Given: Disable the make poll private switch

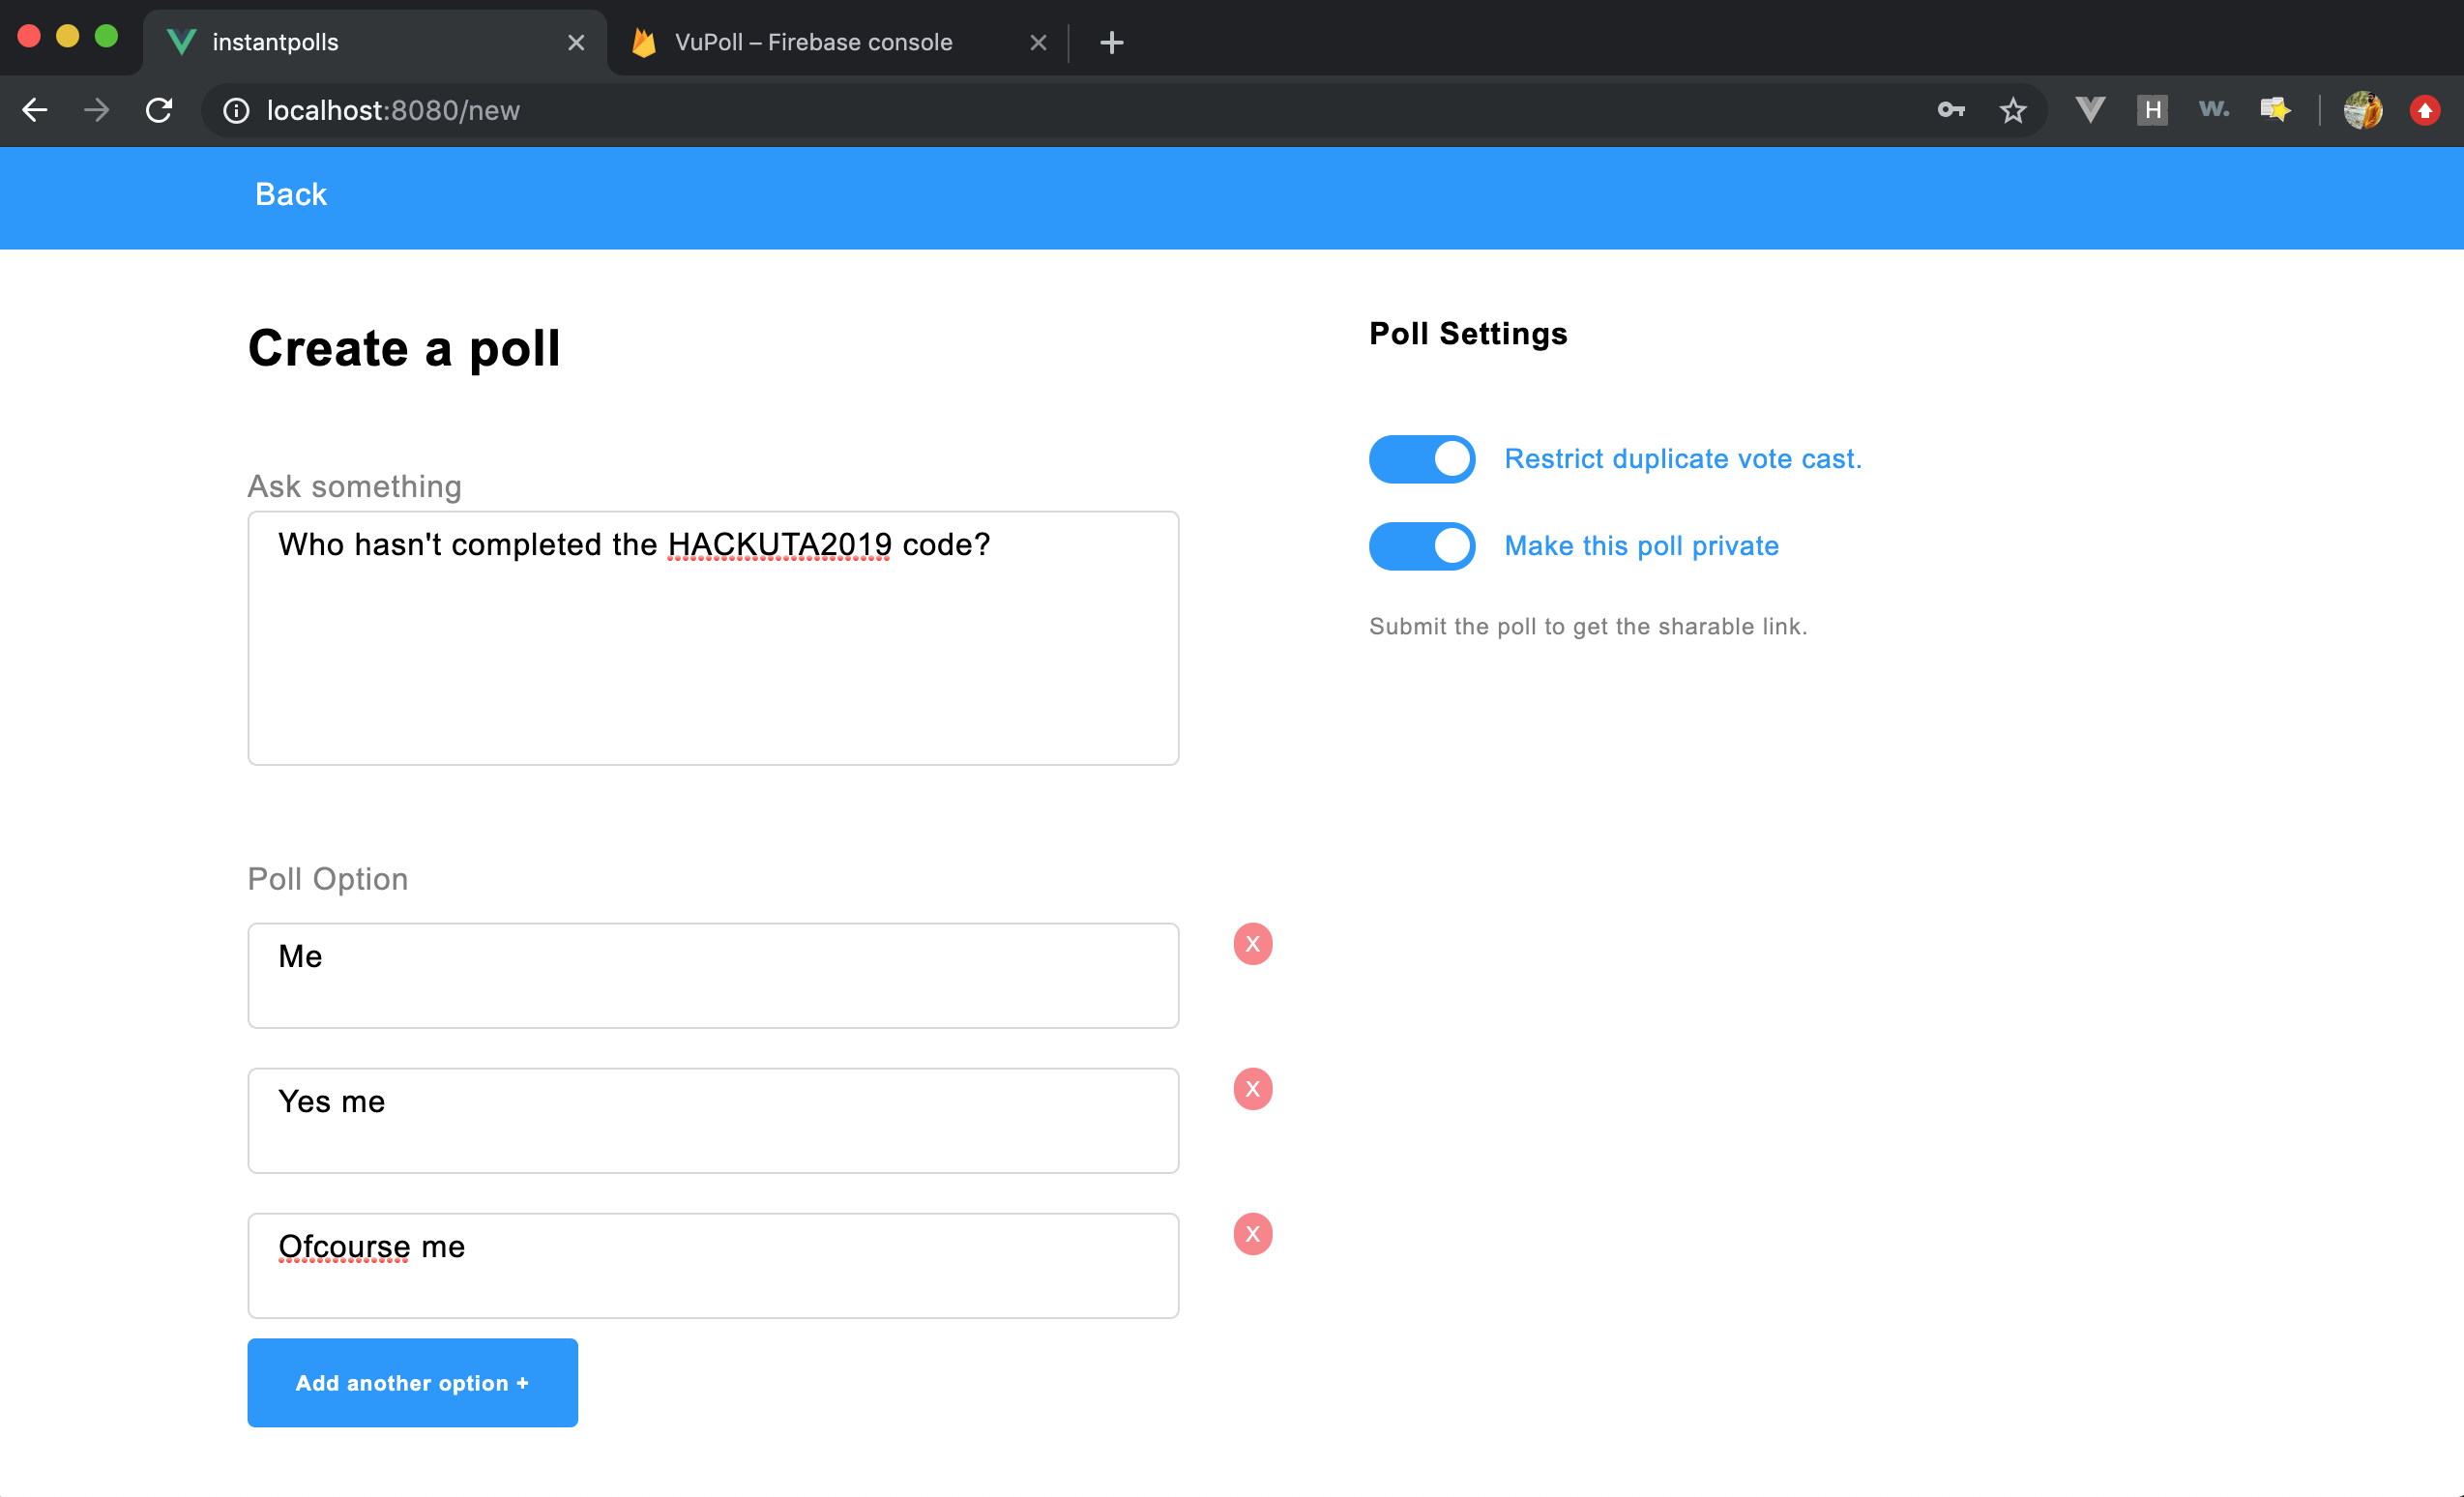Looking at the screenshot, I should [x=1421, y=546].
